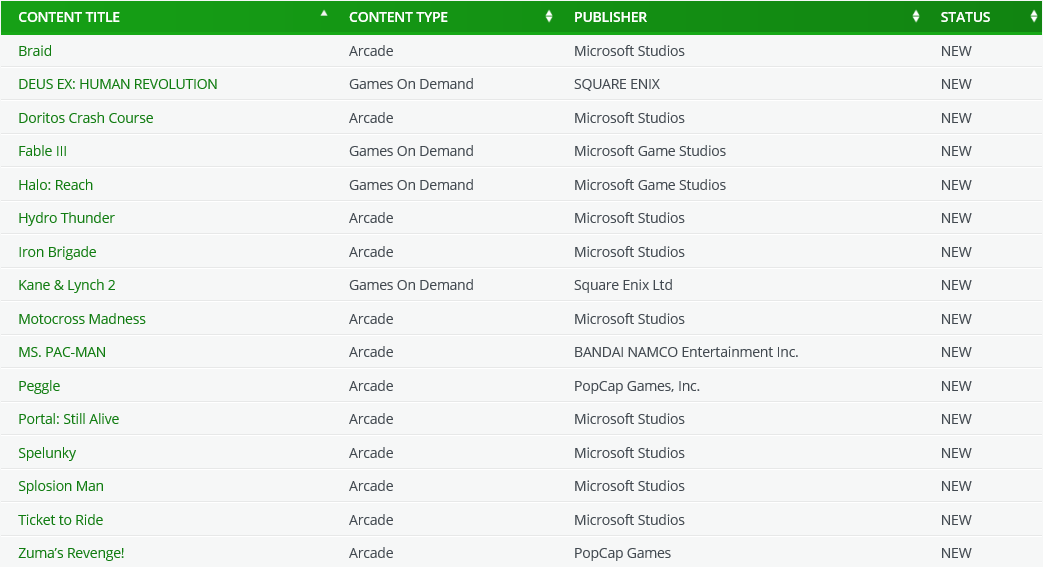Click the STATUS column header
The width and height of the screenshot is (1043, 567).
[965, 17]
